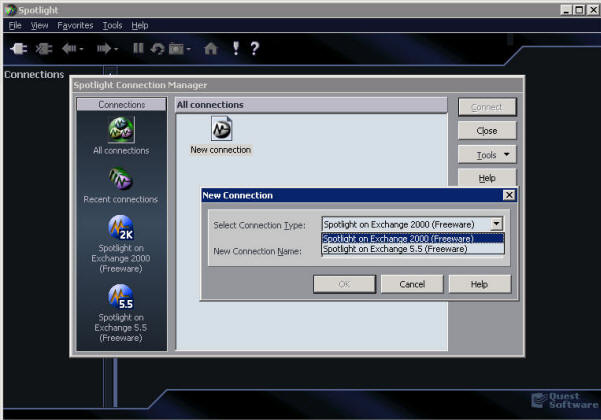Click Help in New Connection dialog
Screen dimensions: 601x420
click(x=479, y=284)
